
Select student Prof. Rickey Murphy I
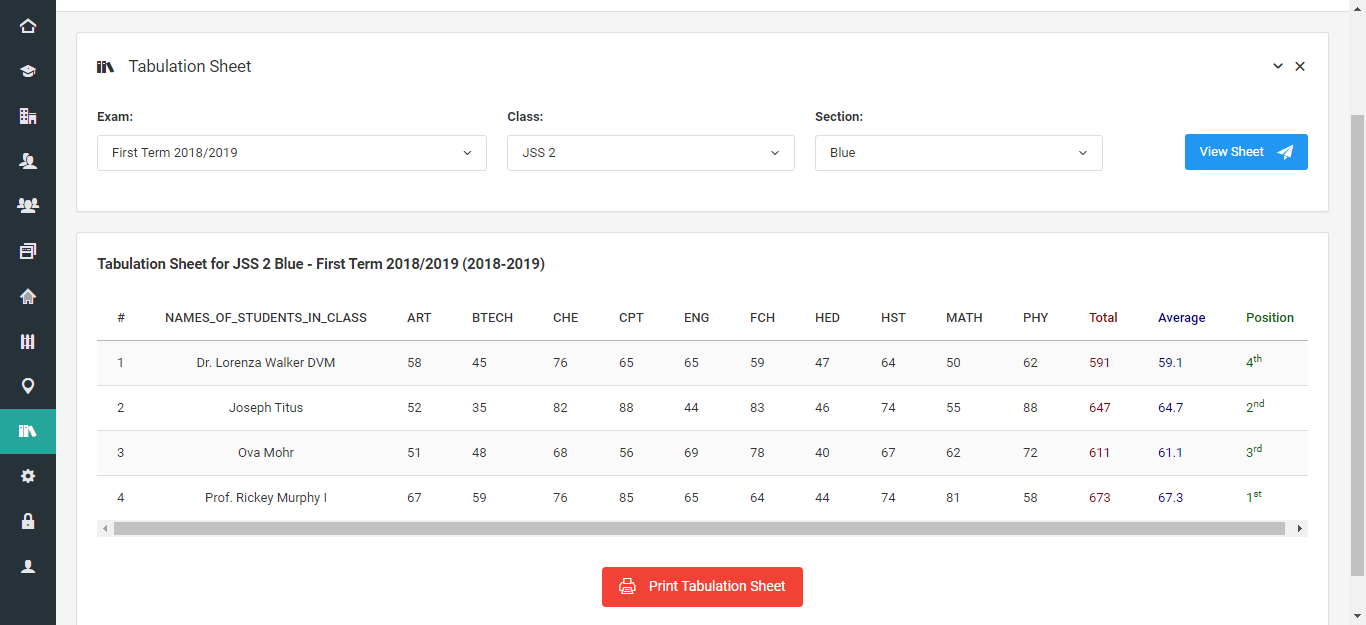(x=266, y=498)
